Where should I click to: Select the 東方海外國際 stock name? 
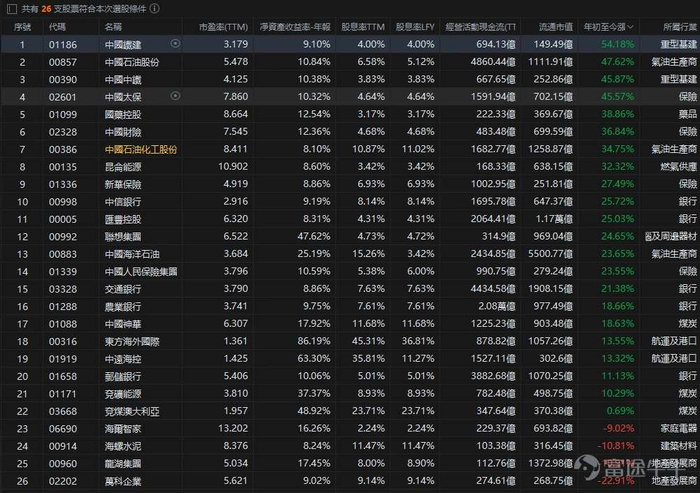tap(132, 342)
